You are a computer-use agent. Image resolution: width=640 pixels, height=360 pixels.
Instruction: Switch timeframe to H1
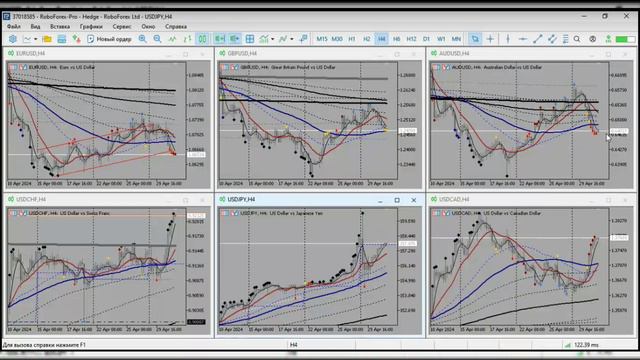(x=352, y=39)
